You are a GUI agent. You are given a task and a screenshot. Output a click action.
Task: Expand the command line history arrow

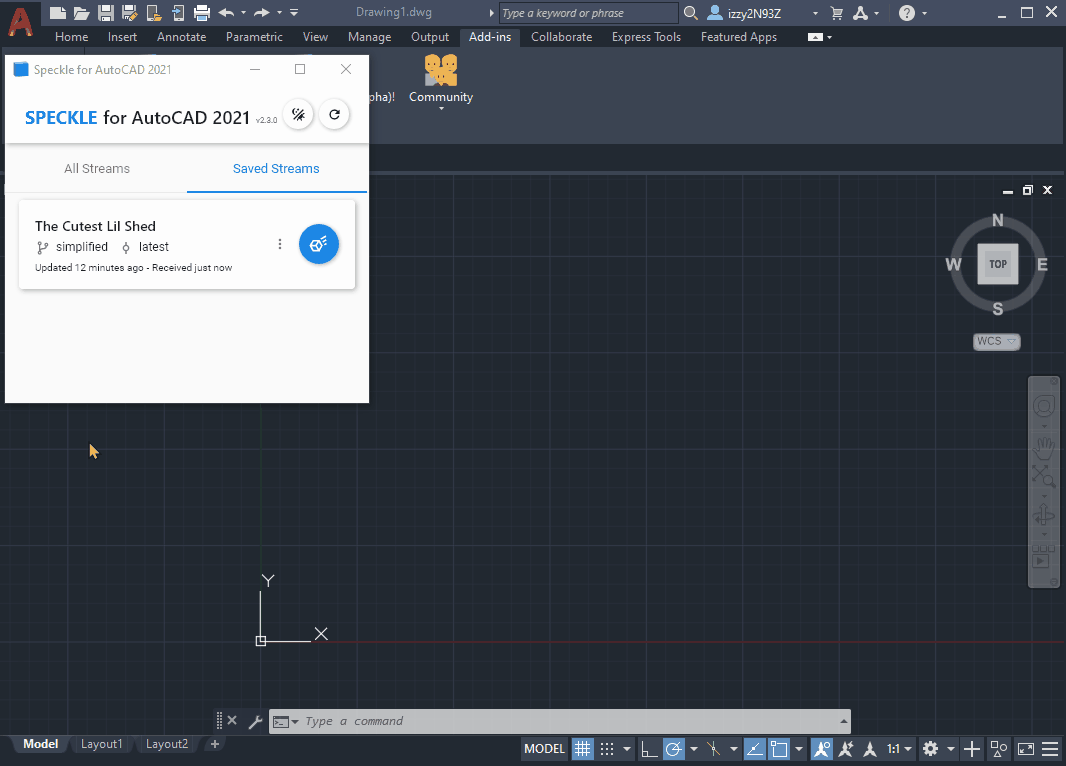(843, 721)
